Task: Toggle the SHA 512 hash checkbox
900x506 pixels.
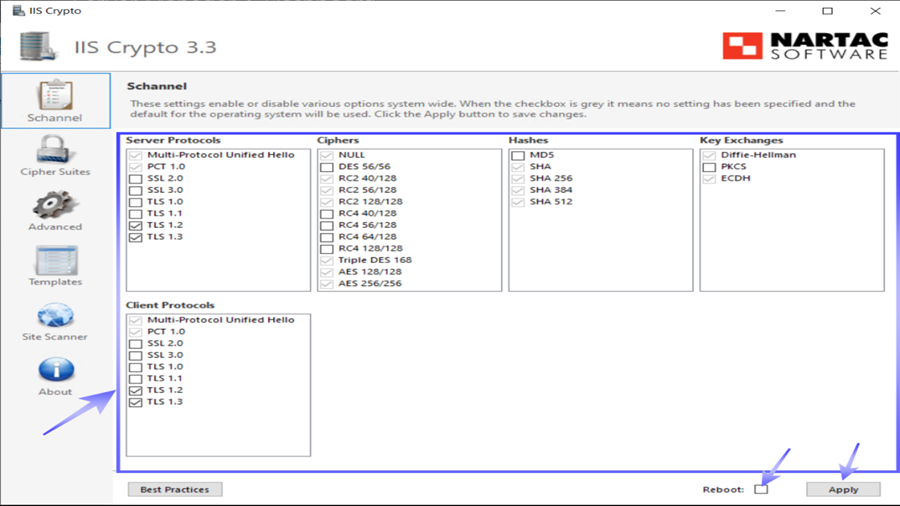Action: coord(518,202)
